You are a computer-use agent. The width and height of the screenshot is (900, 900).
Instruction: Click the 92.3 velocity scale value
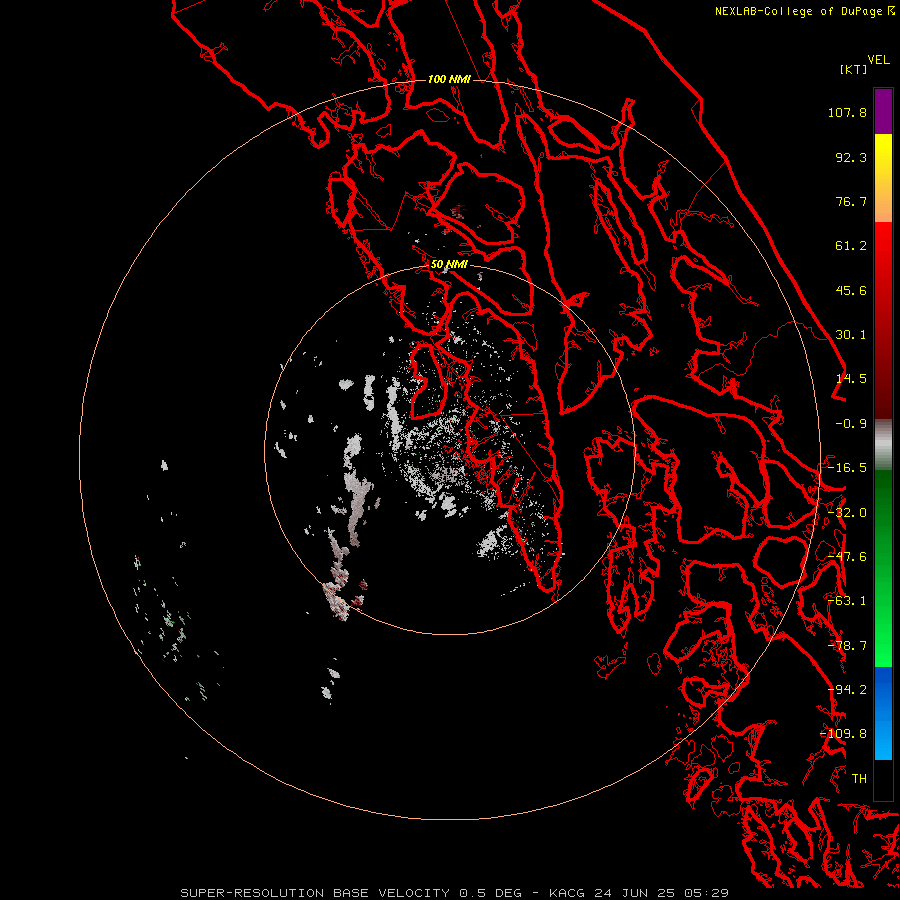coord(851,157)
